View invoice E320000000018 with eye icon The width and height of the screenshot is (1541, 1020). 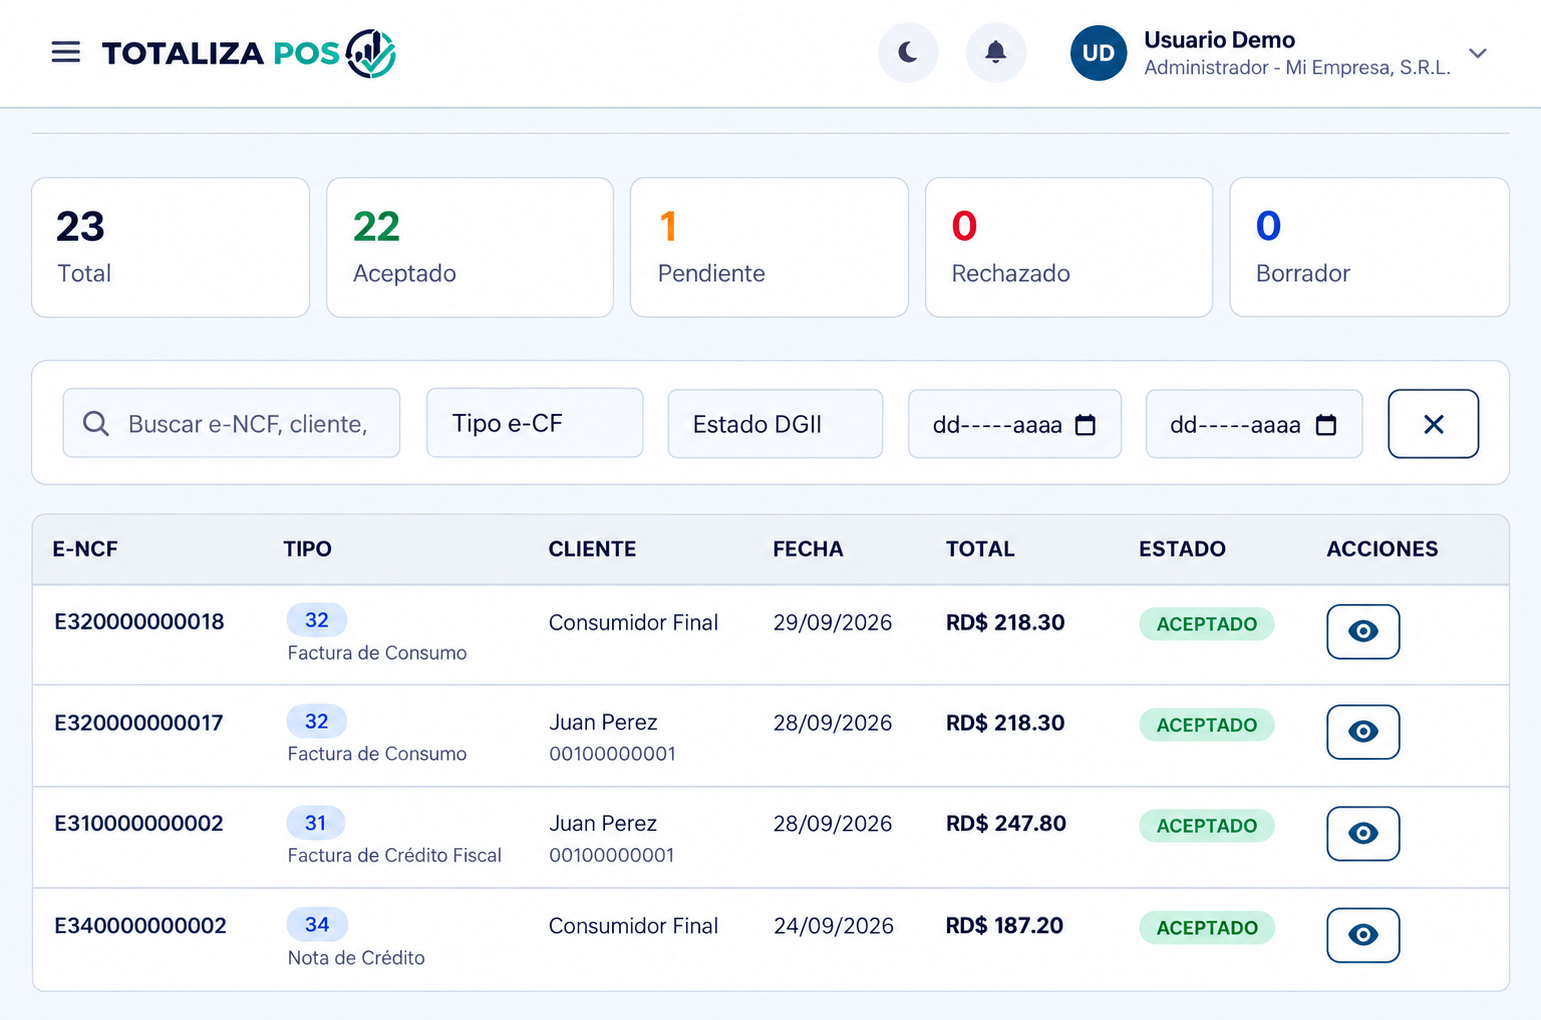[1363, 631]
